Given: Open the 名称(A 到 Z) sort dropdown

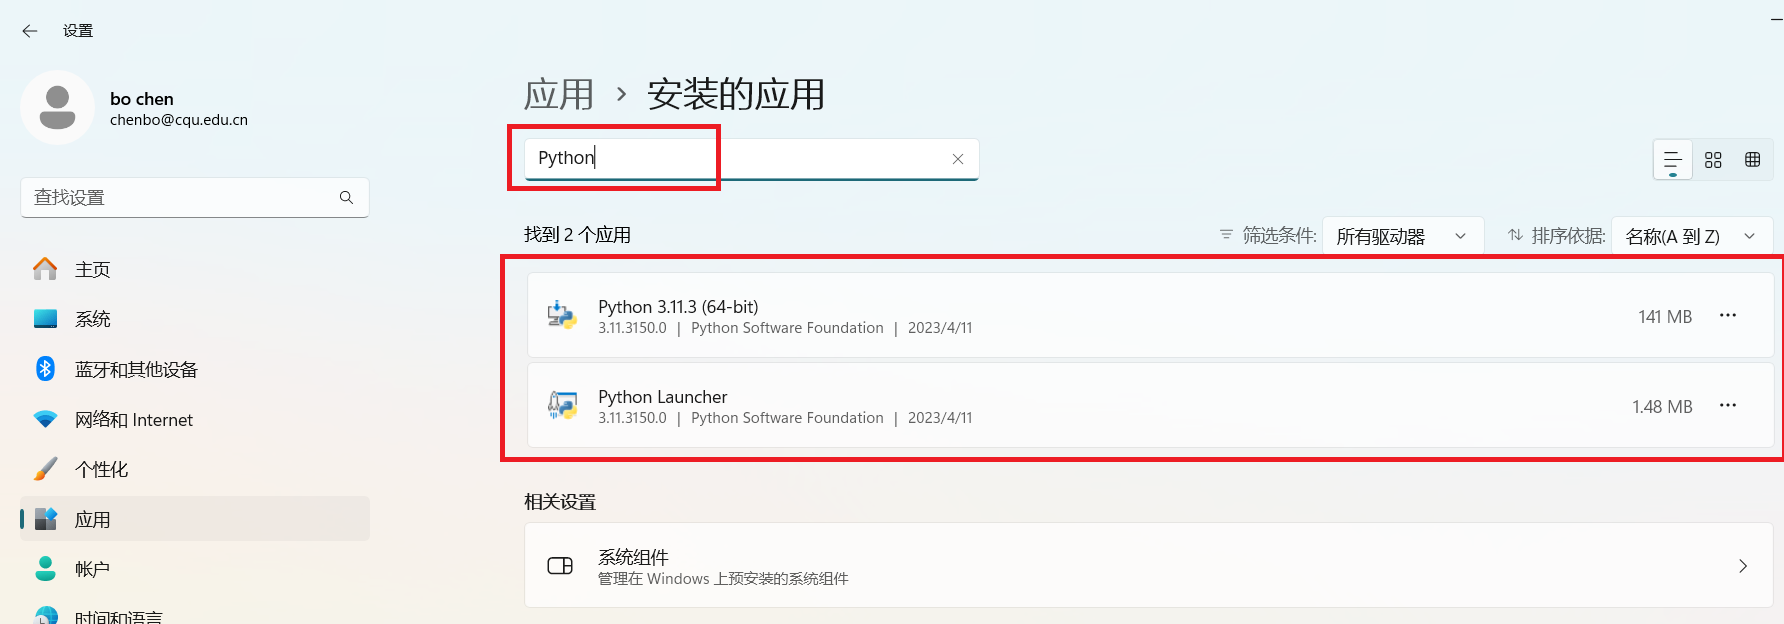Looking at the screenshot, I should (1692, 237).
